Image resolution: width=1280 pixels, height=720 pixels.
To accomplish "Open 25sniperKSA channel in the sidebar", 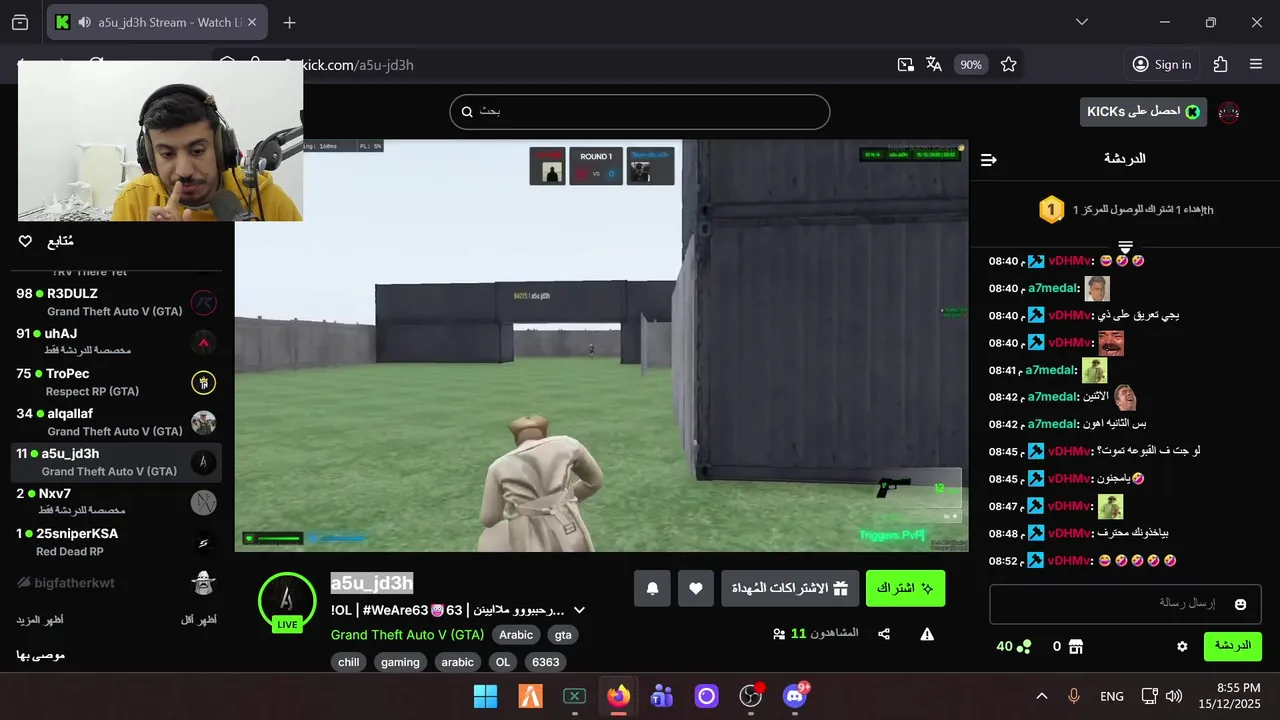I will 116,542.
